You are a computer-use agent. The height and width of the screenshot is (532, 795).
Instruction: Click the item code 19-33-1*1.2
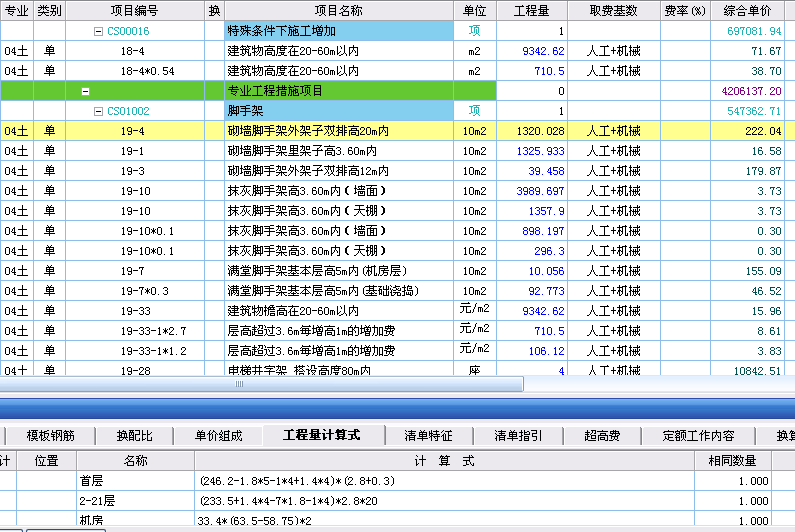point(154,351)
